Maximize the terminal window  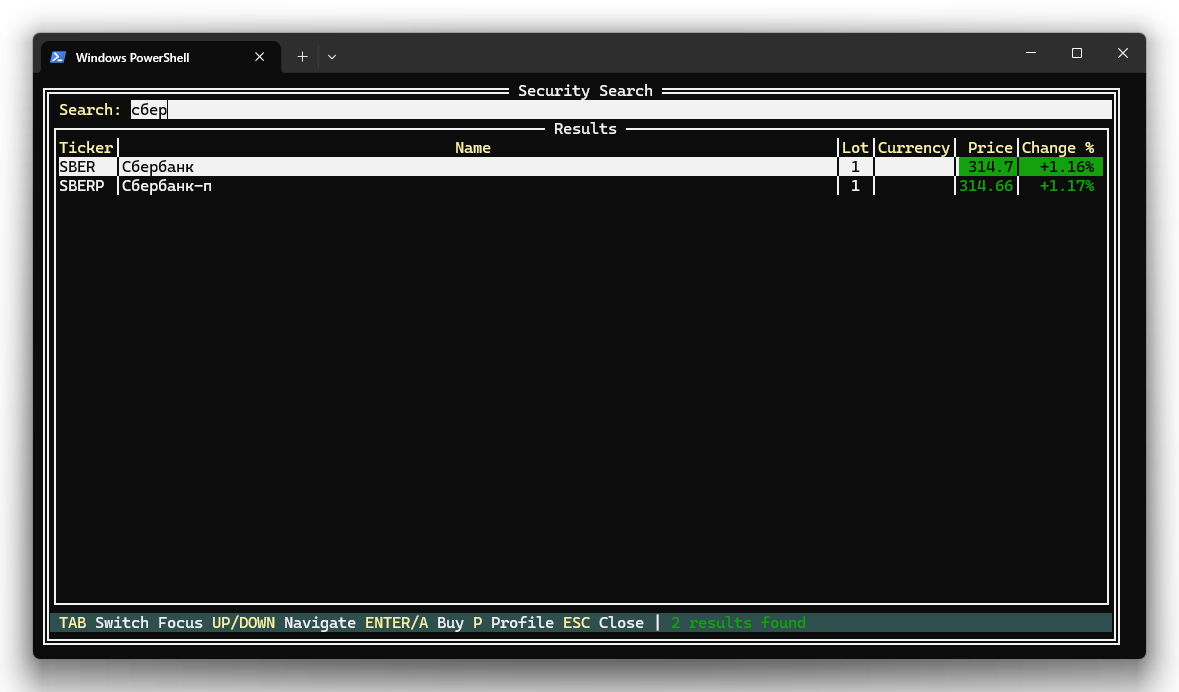[1077, 54]
